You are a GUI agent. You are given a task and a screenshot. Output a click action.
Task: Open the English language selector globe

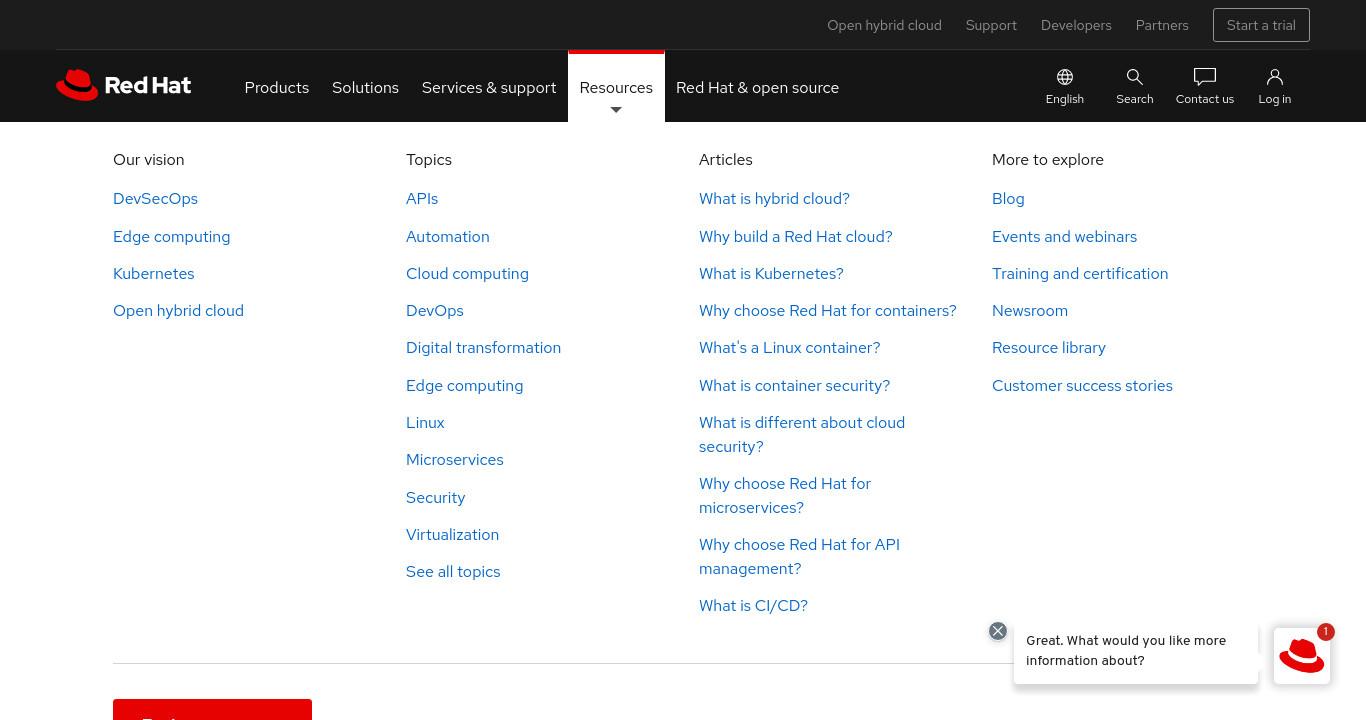click(1065, 77)
